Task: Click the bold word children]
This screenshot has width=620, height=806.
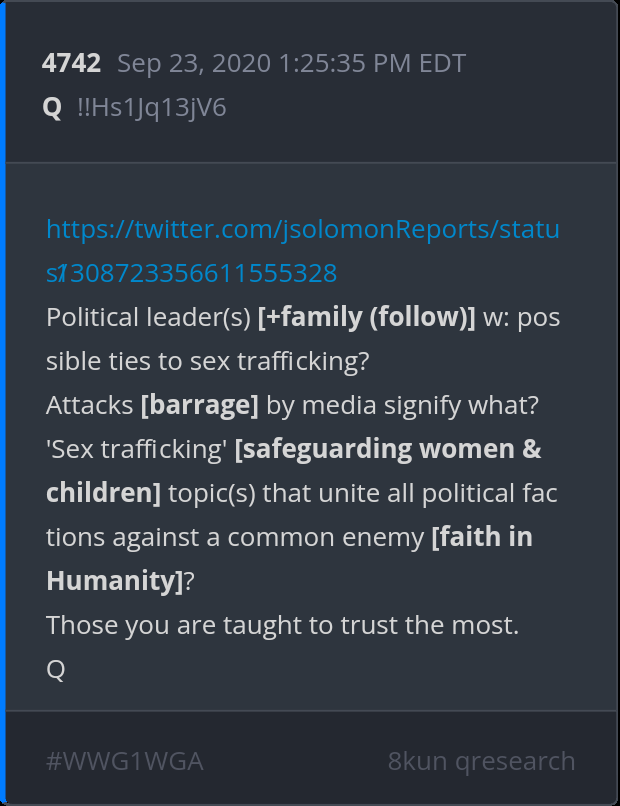Action: (x=103, y=493)
